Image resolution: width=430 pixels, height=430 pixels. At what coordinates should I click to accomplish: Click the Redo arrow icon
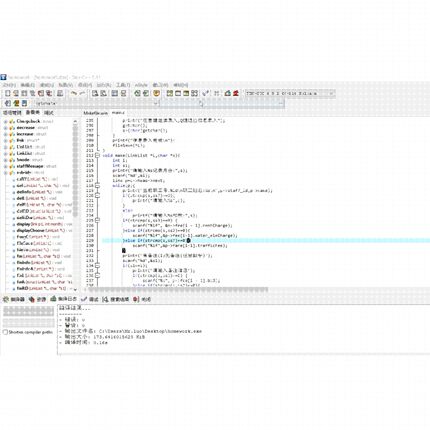click(82, 93)
